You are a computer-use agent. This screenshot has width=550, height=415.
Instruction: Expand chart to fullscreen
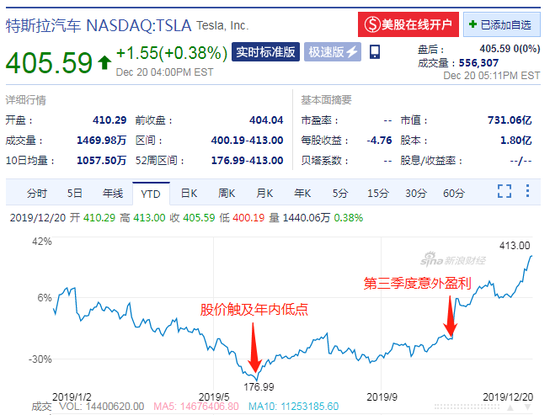pos(504,192)
